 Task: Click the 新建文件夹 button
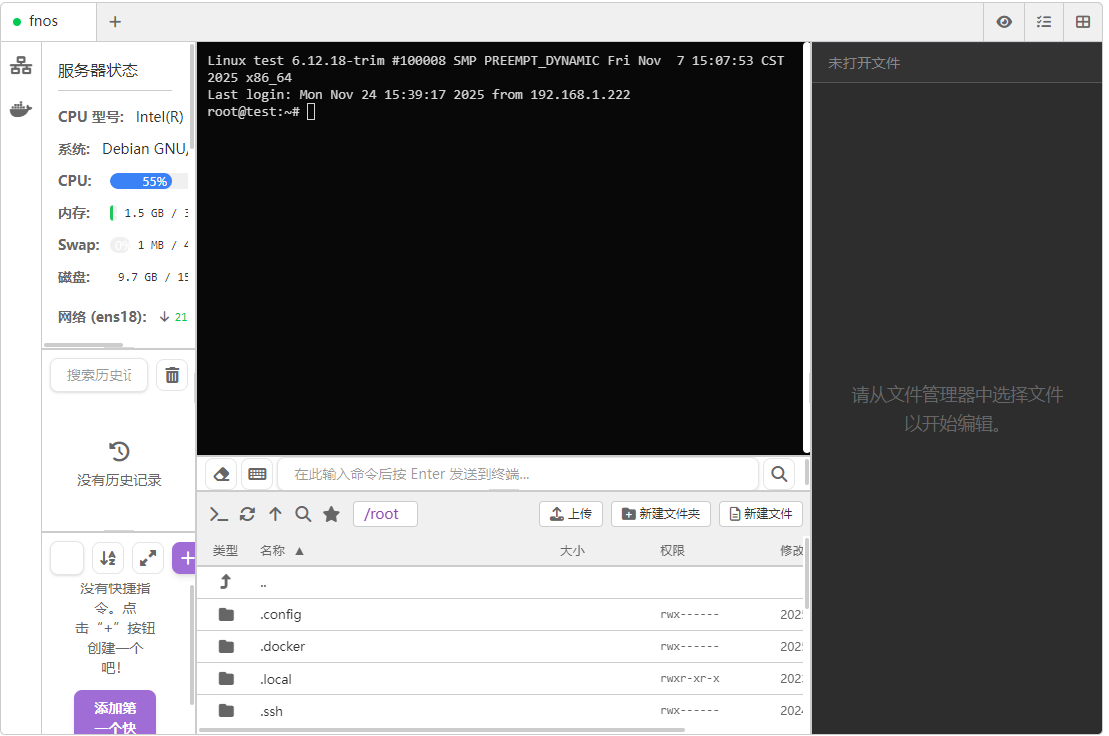coord(661,514)
